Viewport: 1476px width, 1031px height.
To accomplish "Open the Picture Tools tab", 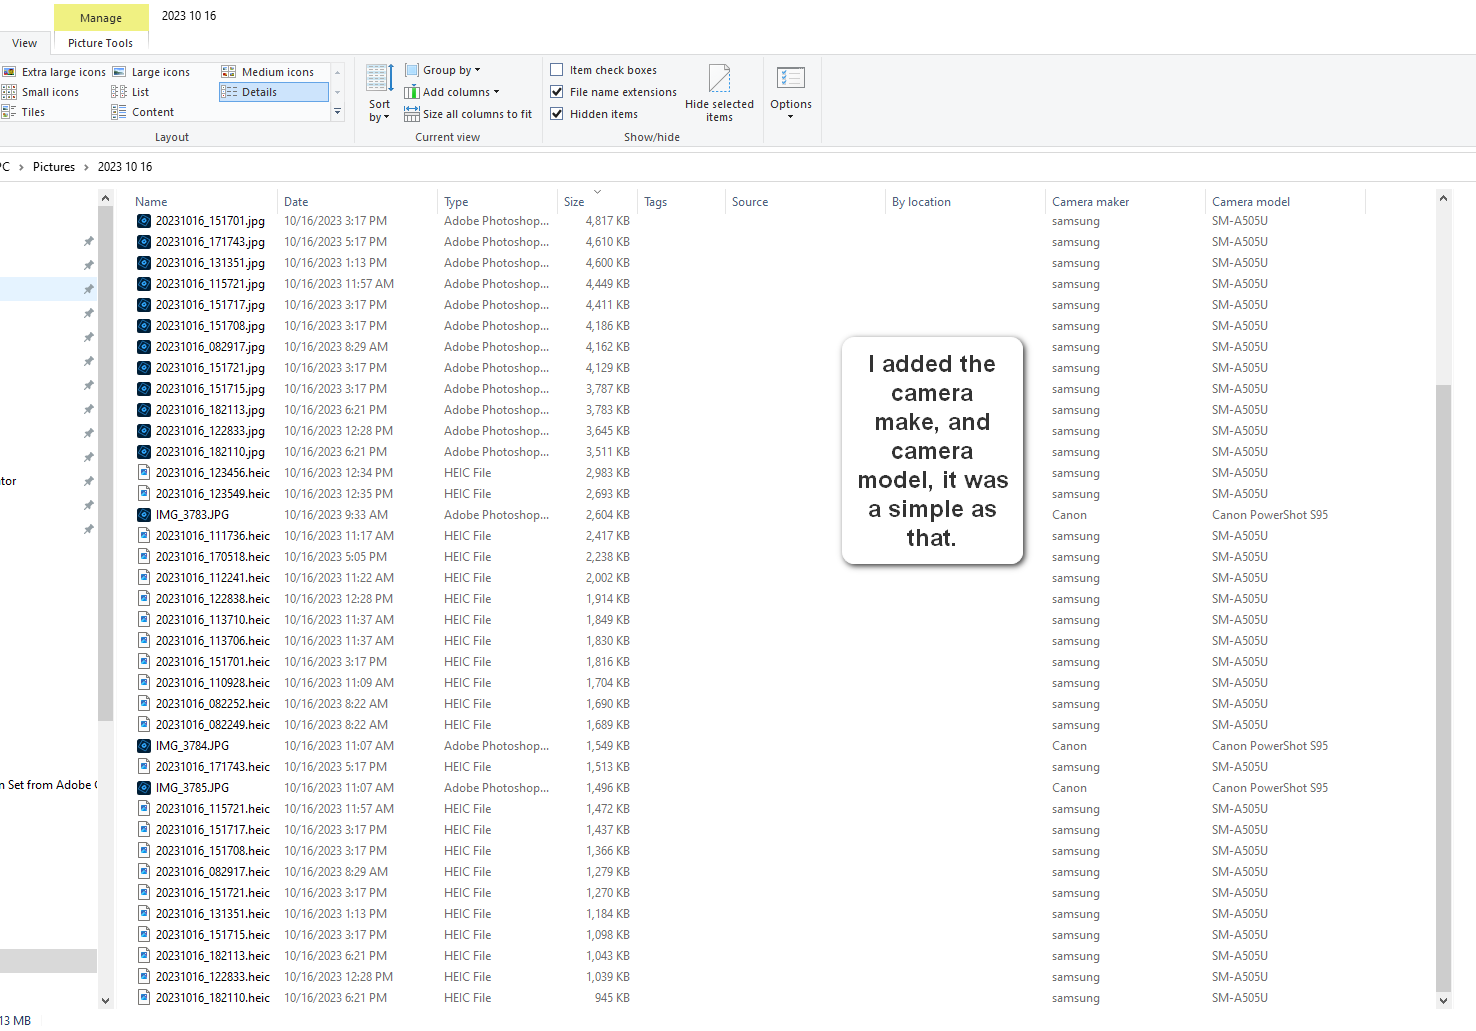I will [x=100, y=43].
